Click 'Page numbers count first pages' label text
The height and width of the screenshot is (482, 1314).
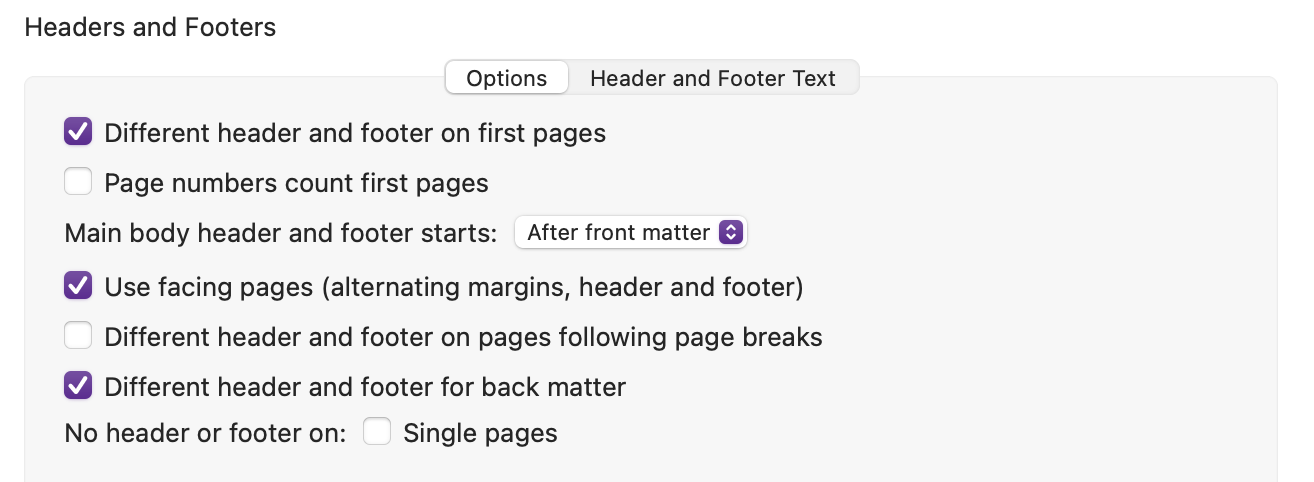pos(296,184)
